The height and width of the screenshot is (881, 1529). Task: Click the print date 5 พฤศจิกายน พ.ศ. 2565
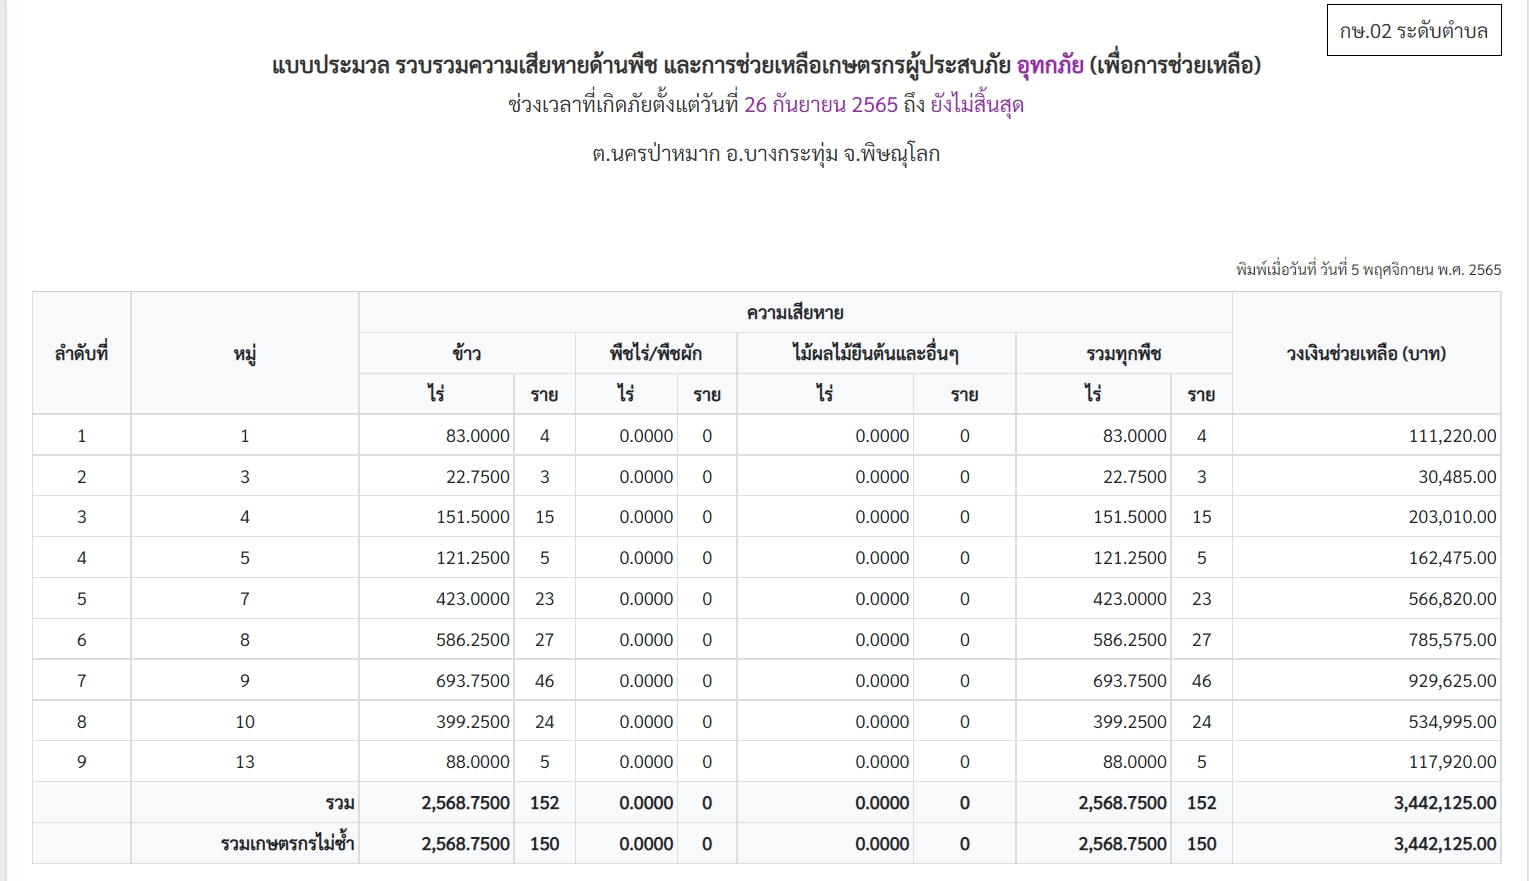click(x=1426, y=269)
